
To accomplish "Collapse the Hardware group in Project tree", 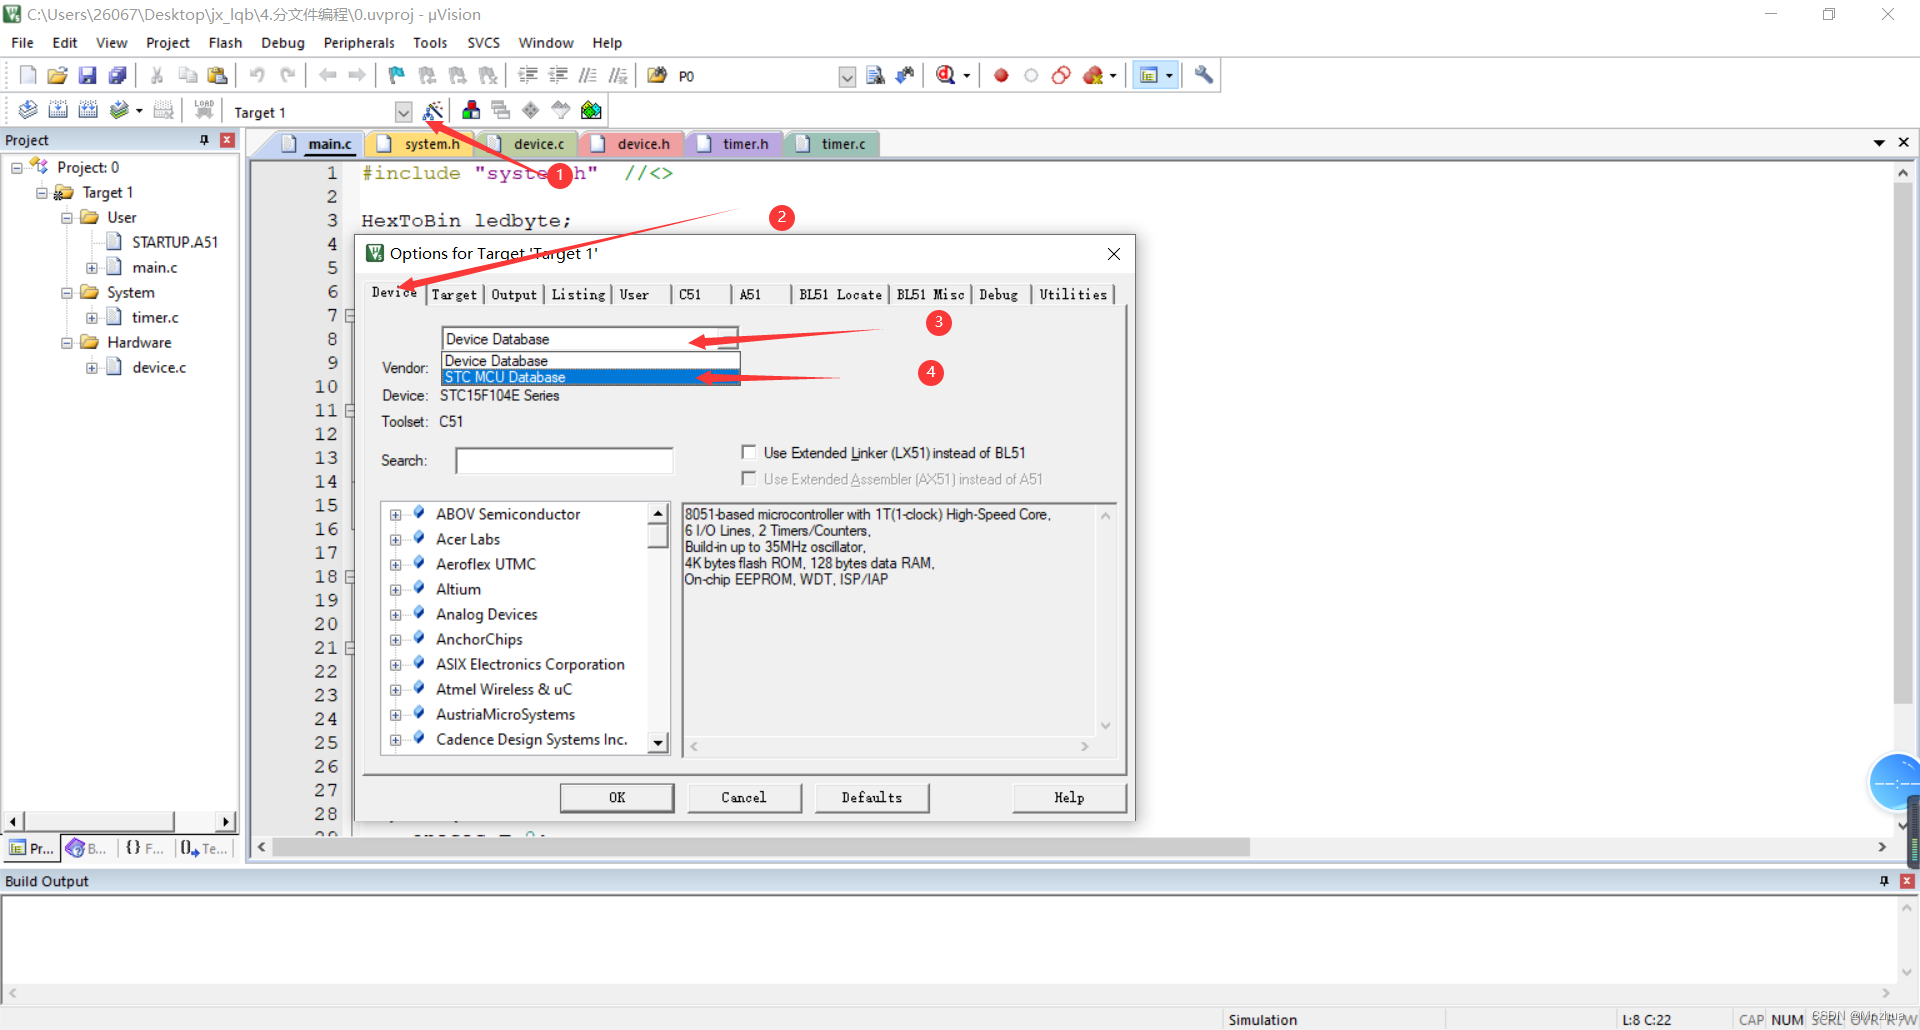I will 67,343.
